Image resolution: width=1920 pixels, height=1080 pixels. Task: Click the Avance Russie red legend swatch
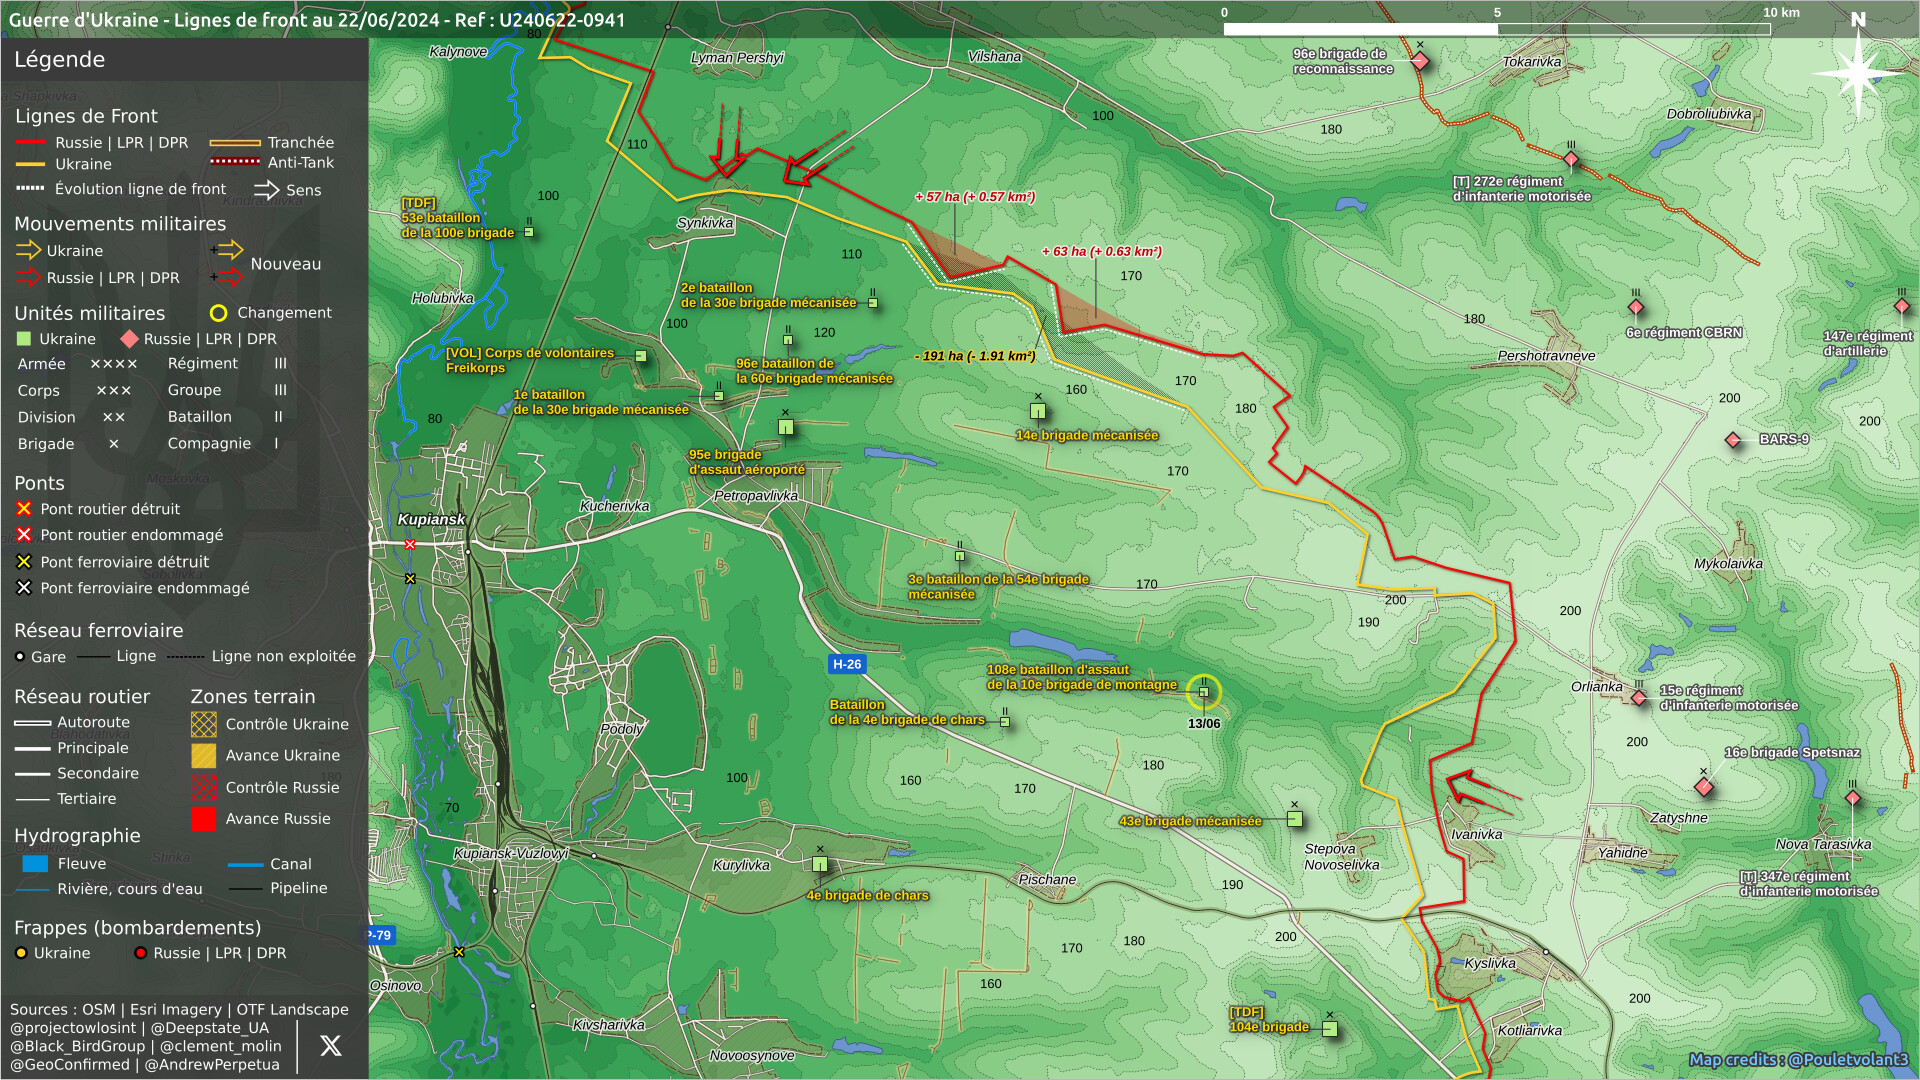click(x=204, y=819)
